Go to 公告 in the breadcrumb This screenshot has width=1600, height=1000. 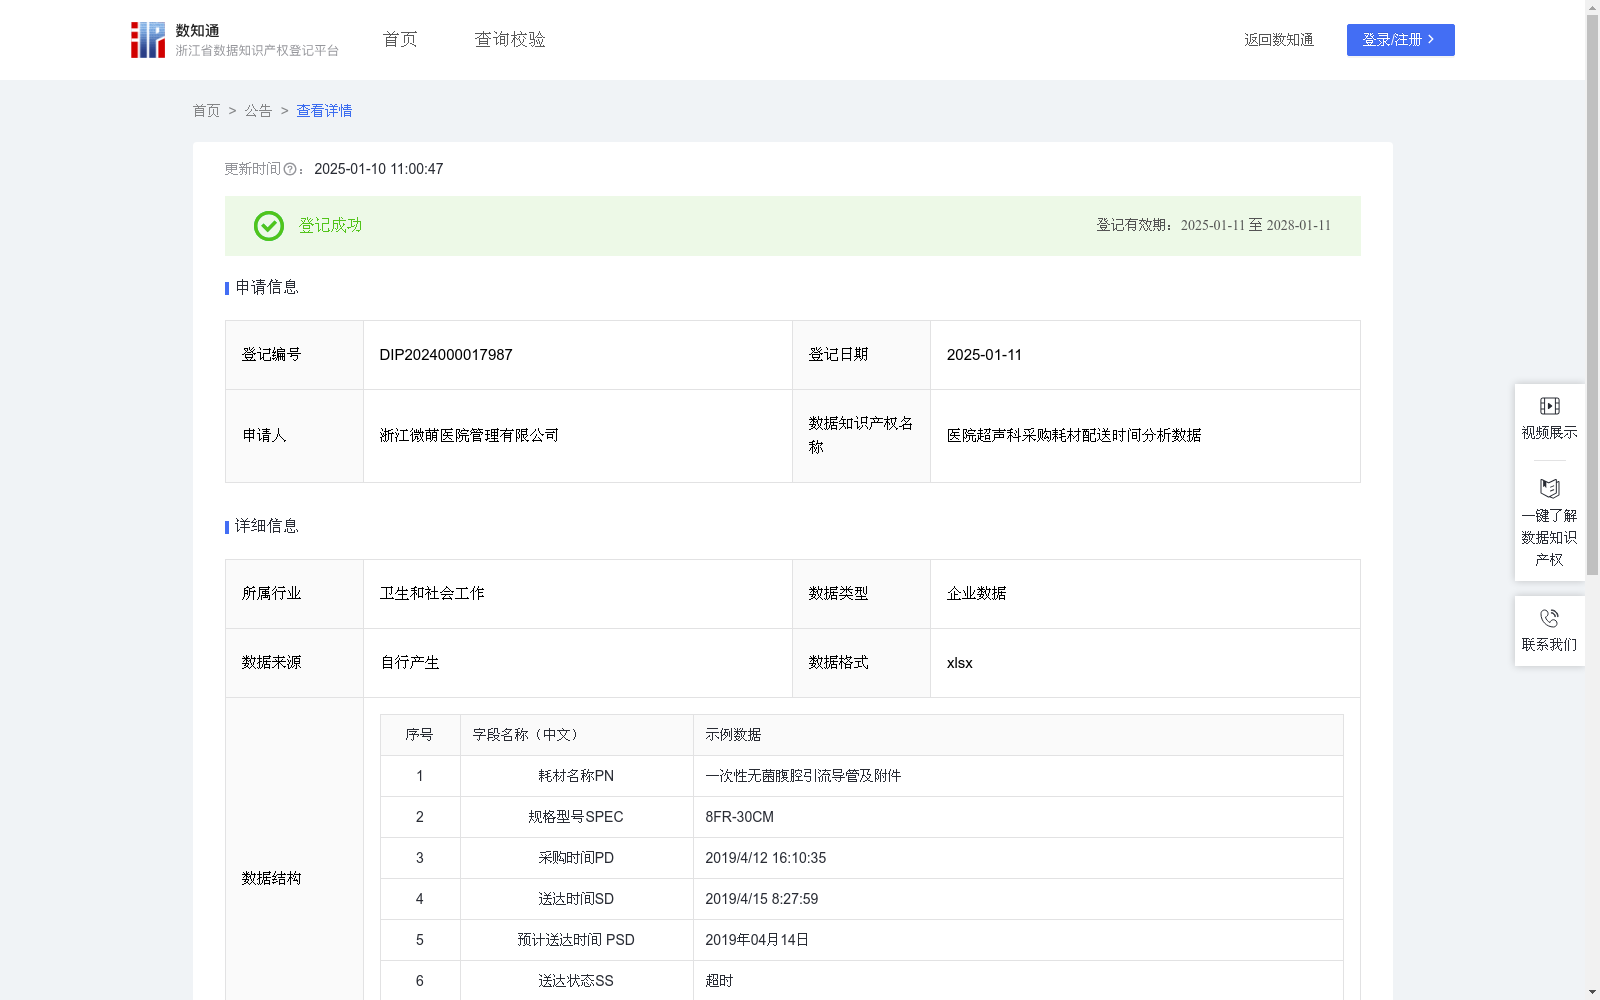258,111
